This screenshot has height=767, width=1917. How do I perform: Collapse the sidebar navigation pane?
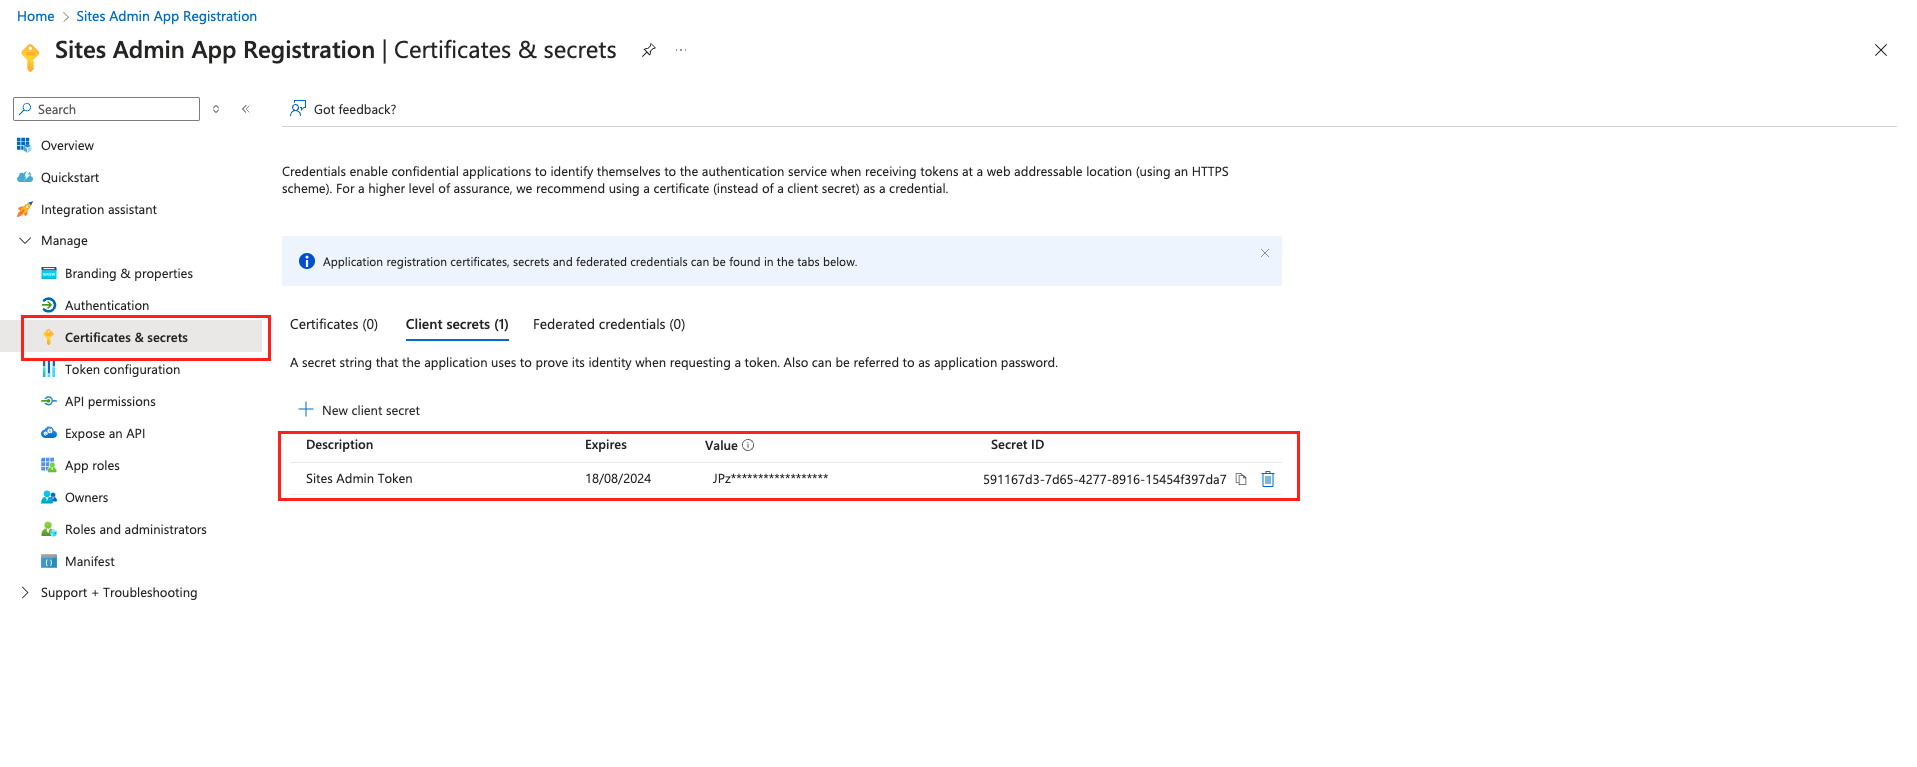246,109
